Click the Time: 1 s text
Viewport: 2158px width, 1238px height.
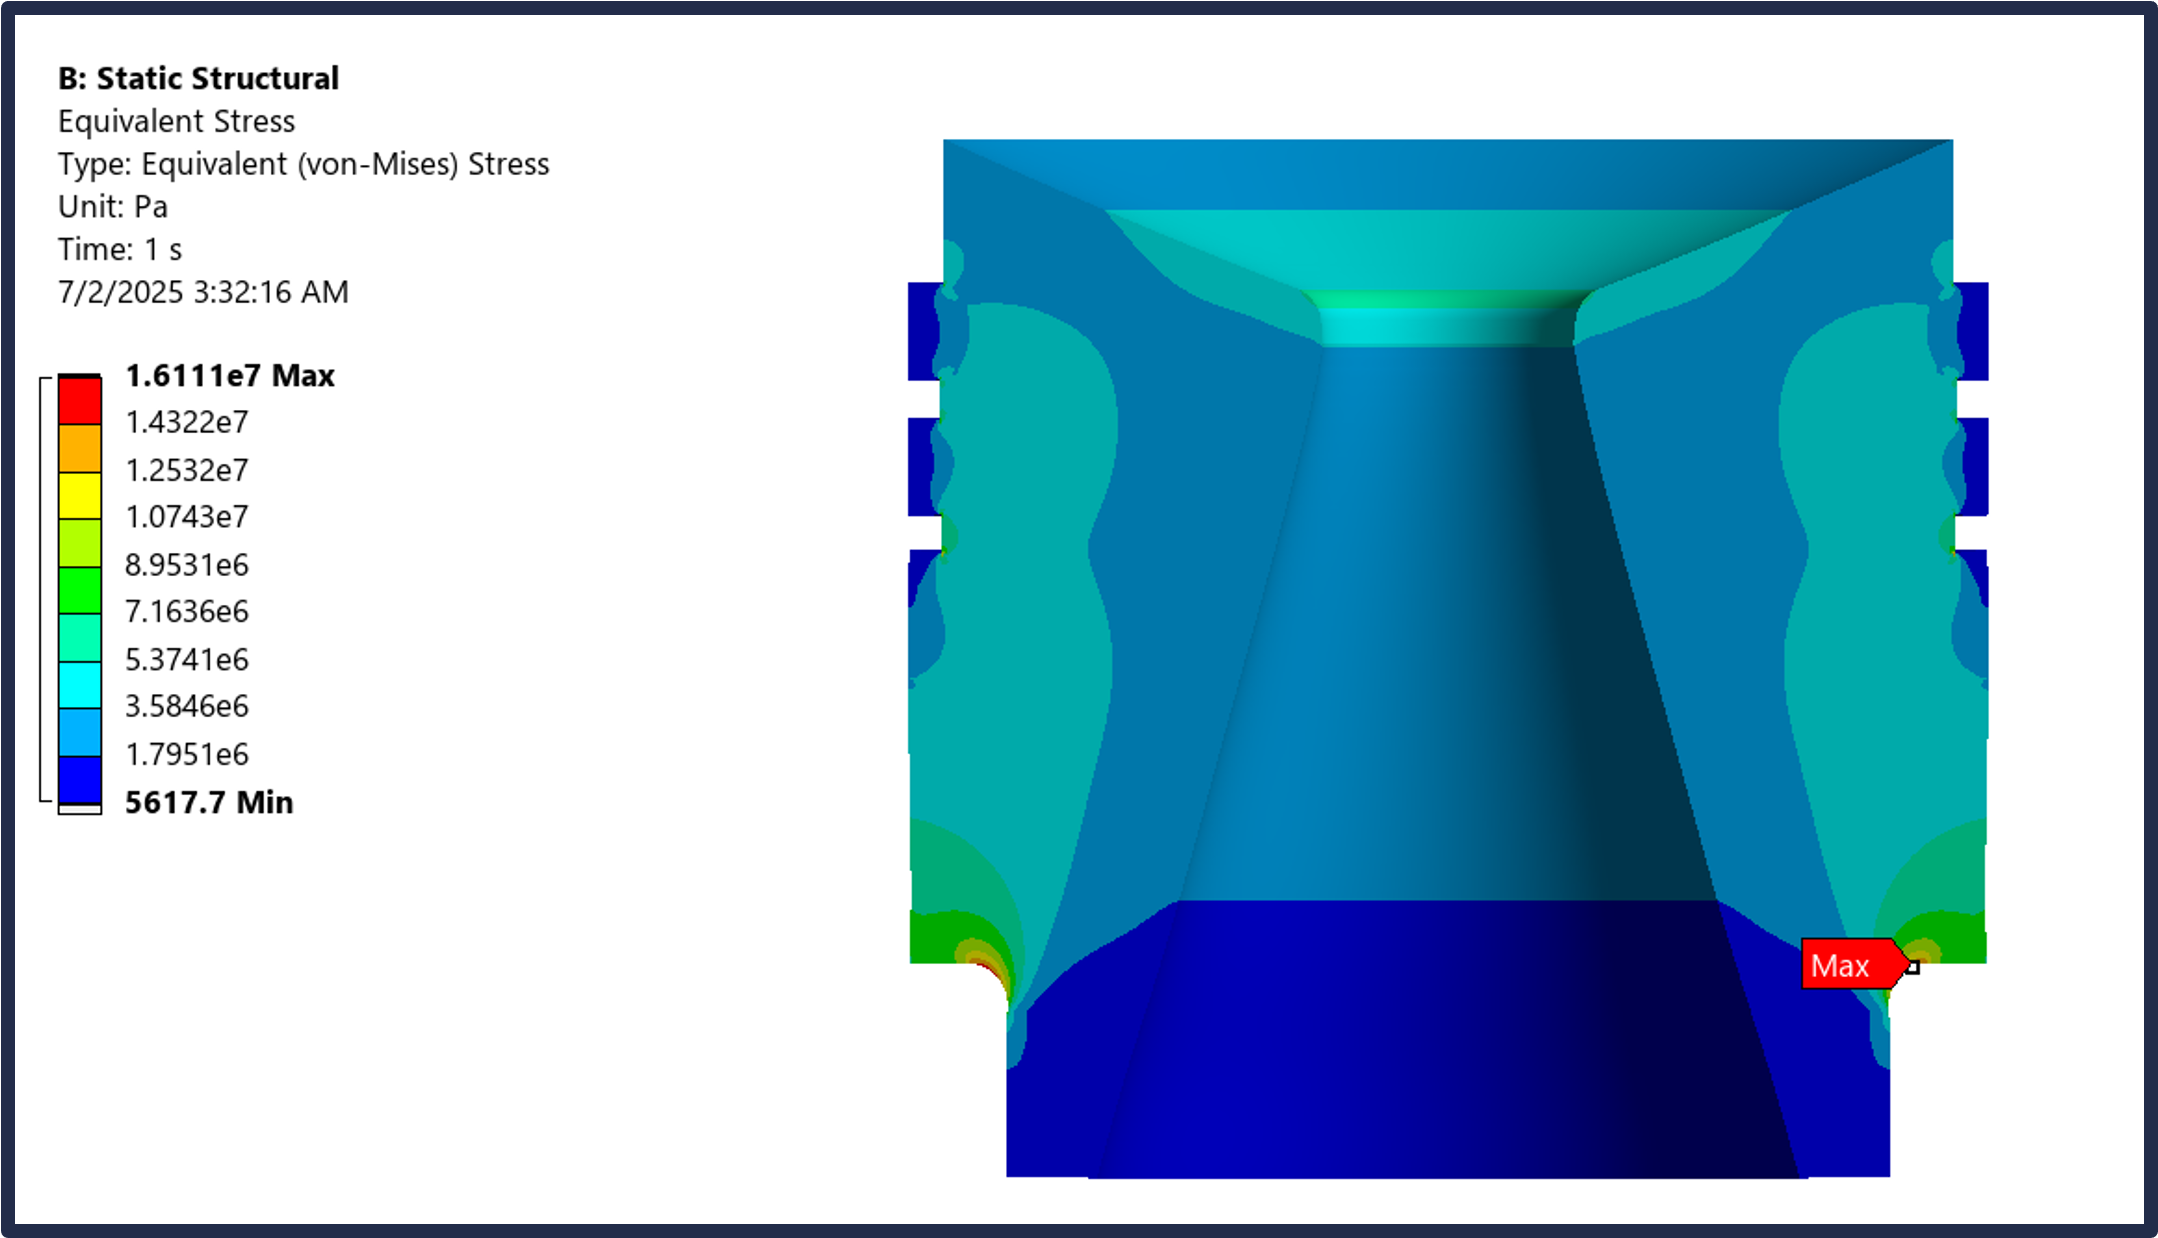pos(120,249)
